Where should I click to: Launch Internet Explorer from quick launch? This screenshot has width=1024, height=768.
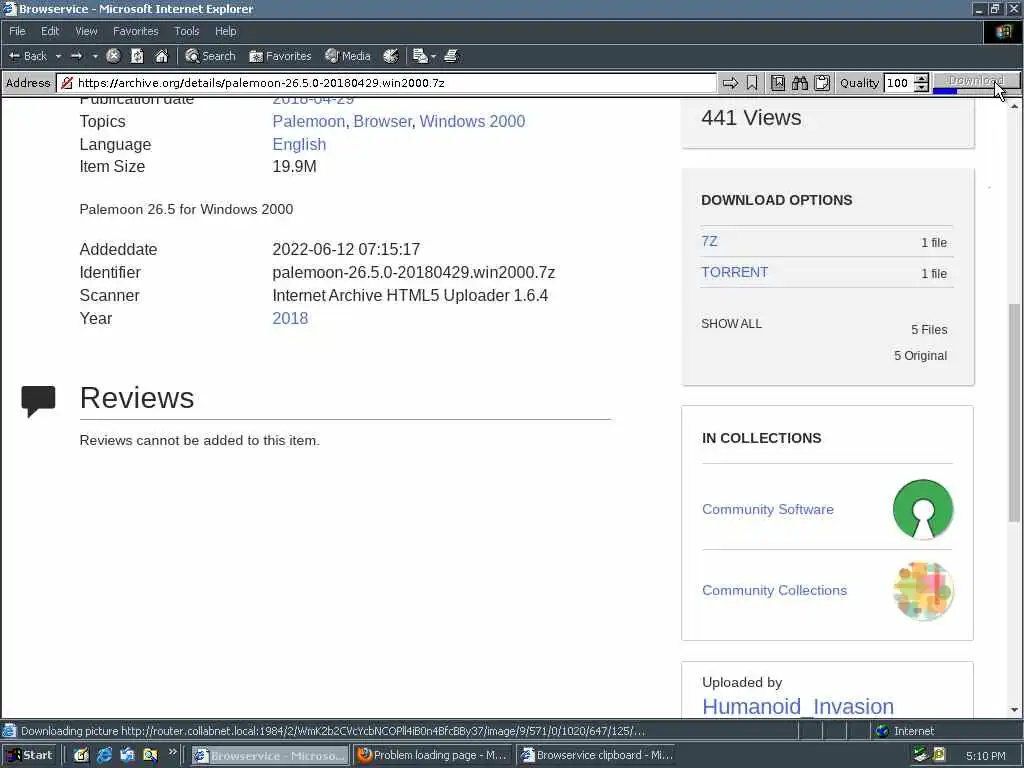pos(104,756)
